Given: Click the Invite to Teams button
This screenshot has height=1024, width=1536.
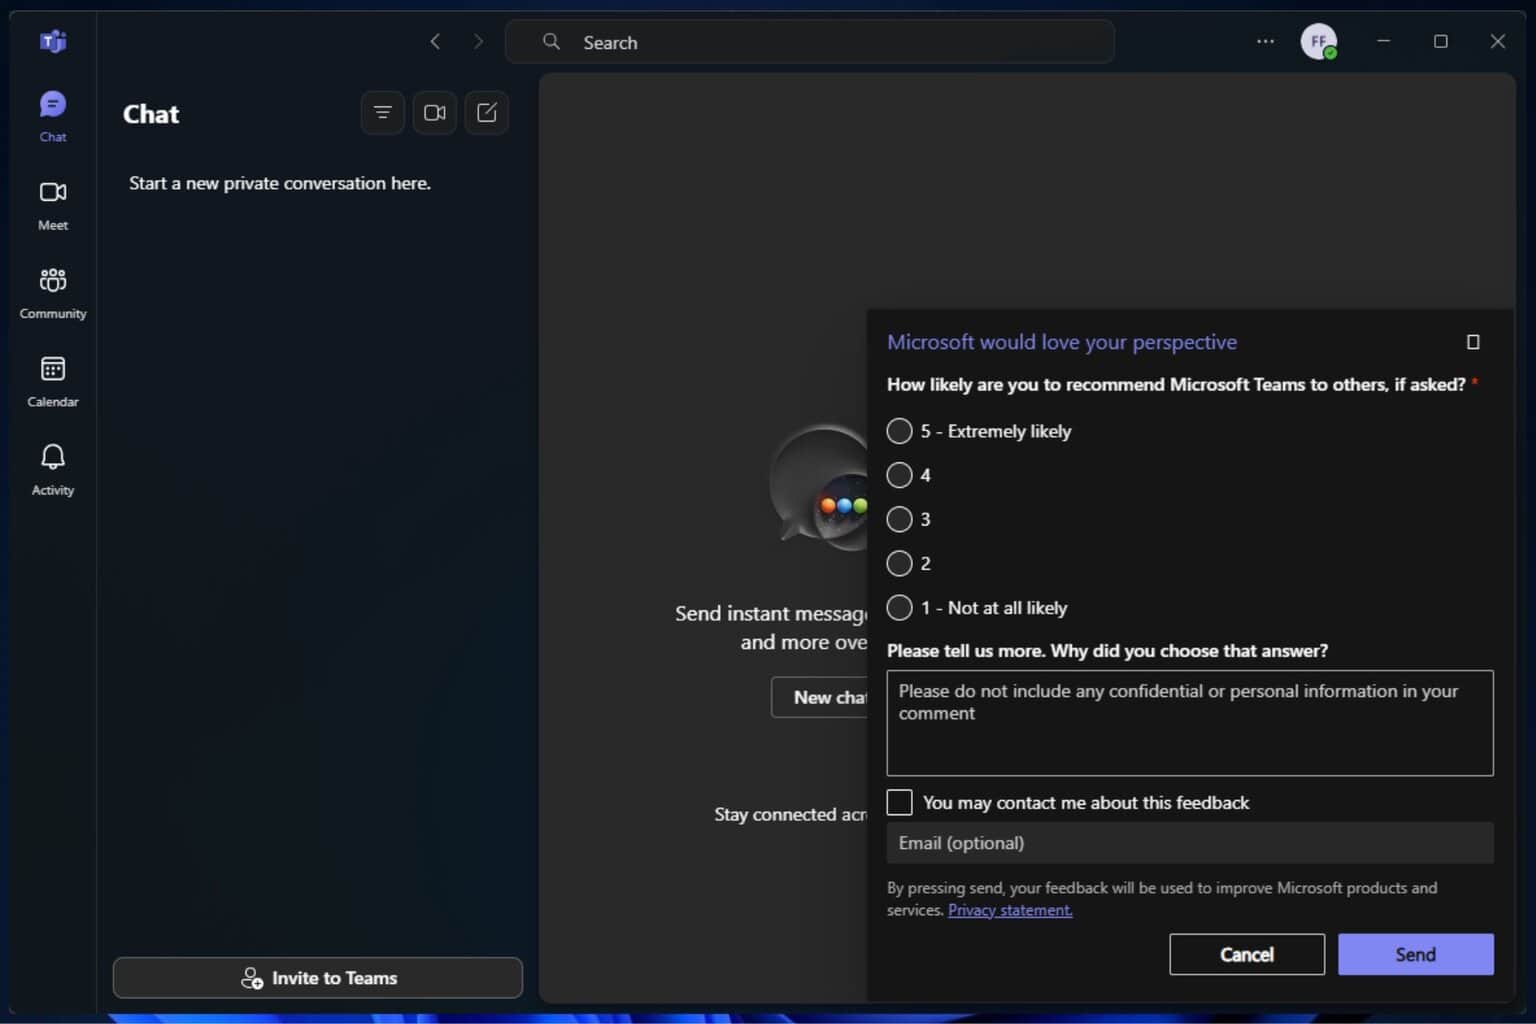Looking at the screenshot, I should click(x=318, y=978).
